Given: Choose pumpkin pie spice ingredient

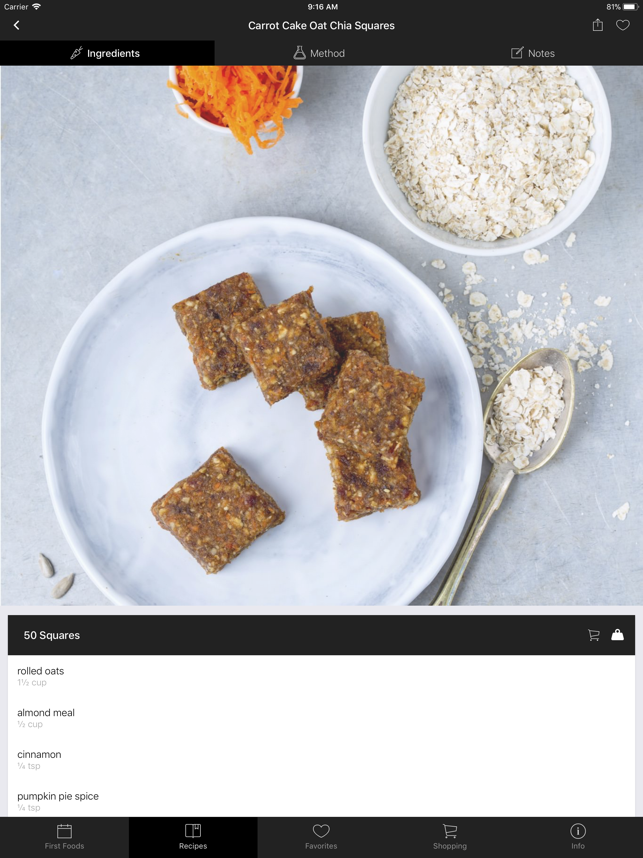Looking at the screenshot, I should [321, 801].
